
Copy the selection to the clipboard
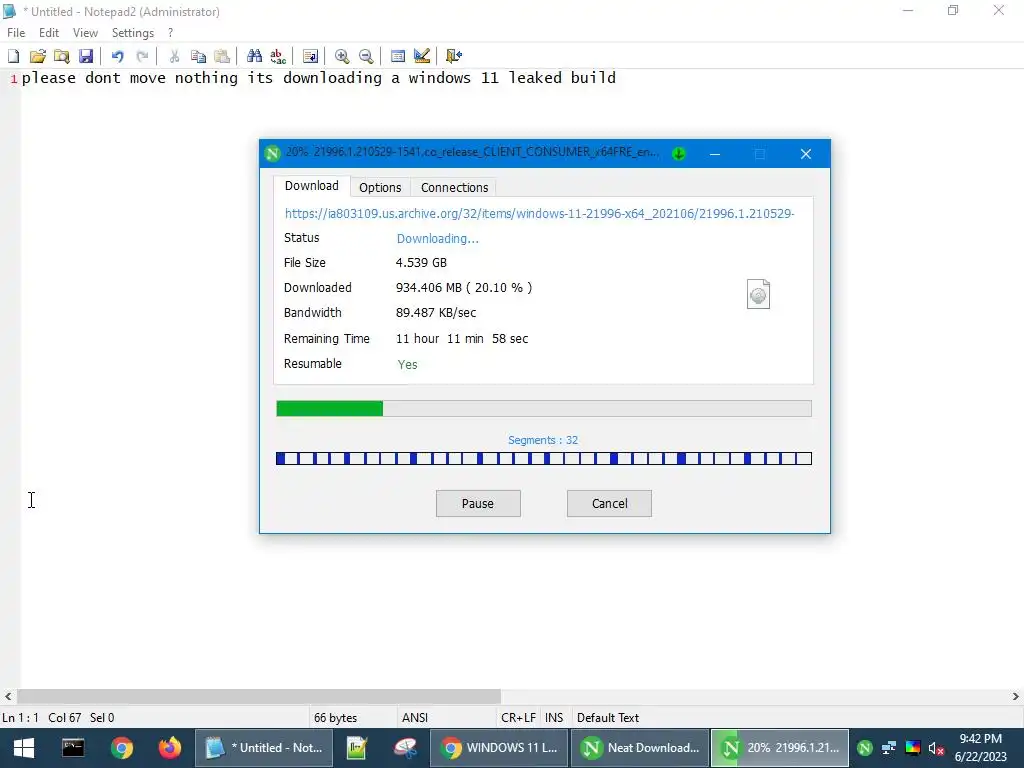(x=198, y=56)
